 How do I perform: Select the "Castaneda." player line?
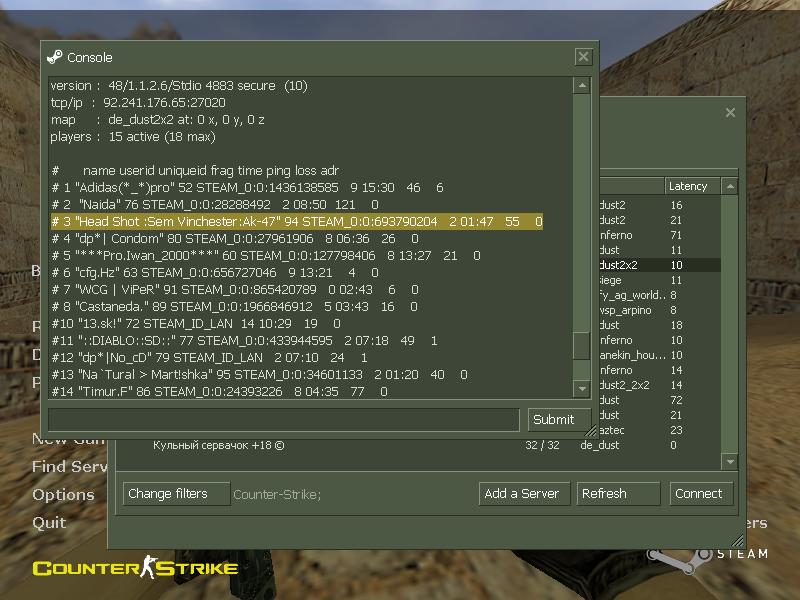pos(234,307)
